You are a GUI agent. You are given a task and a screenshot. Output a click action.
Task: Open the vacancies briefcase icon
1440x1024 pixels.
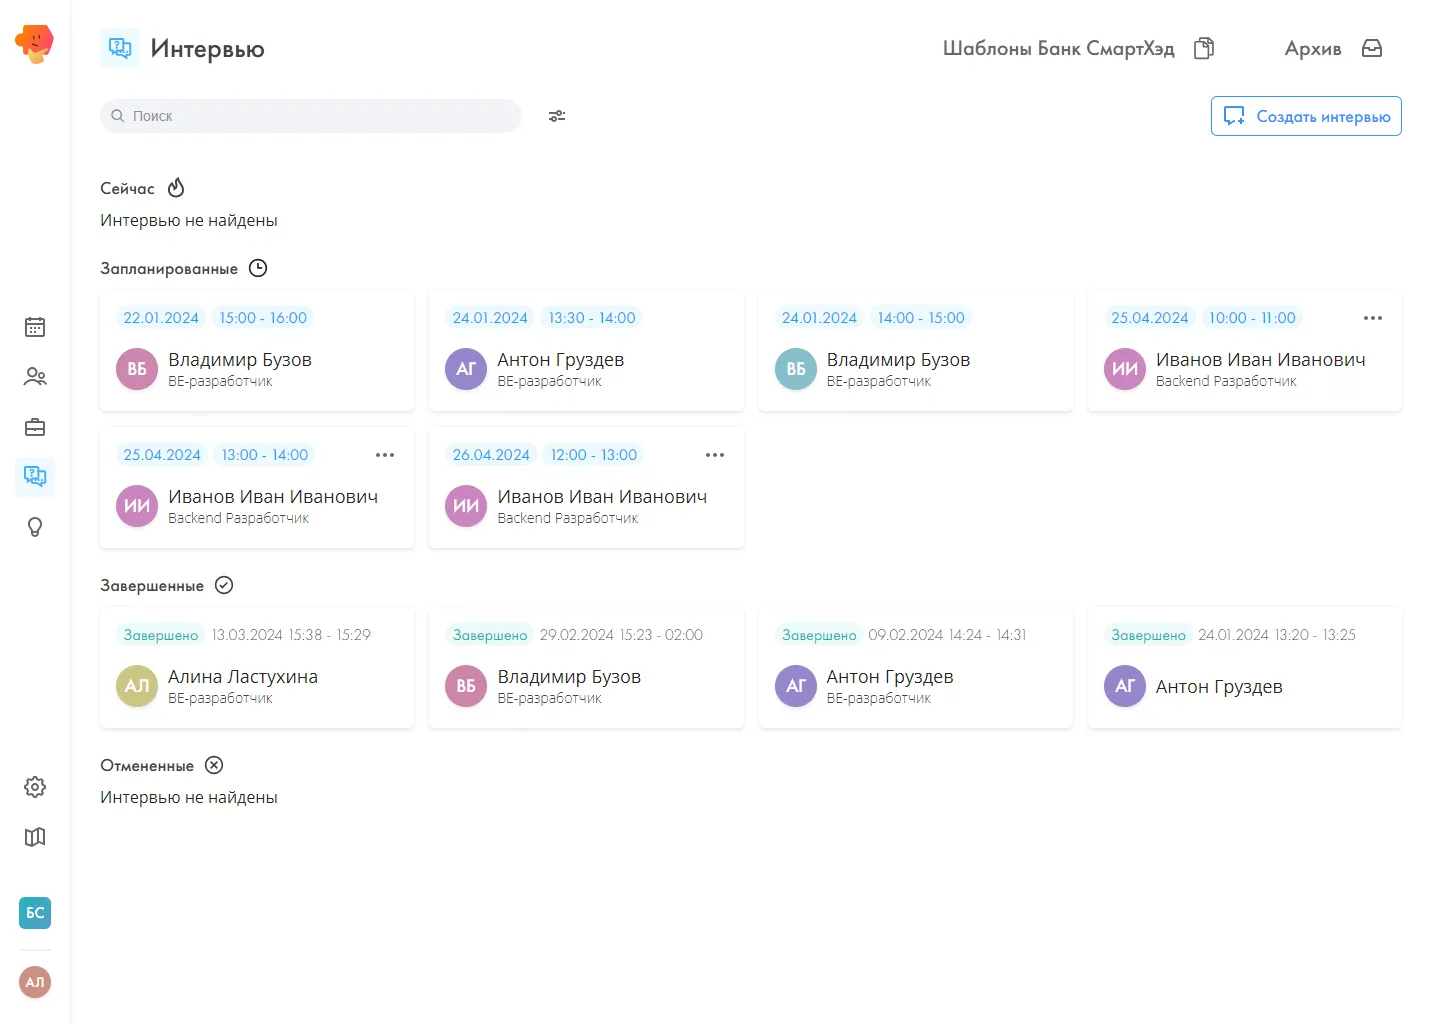(35, 427)
